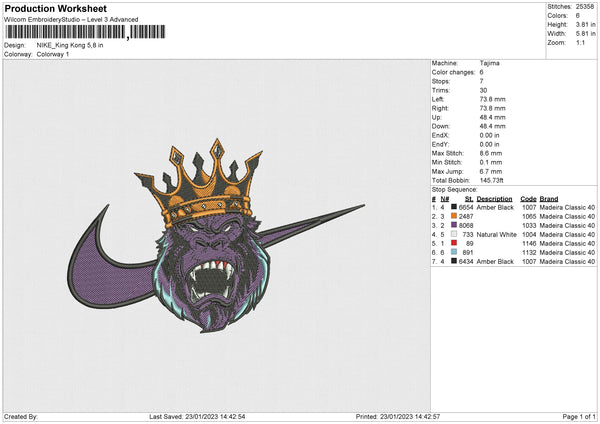Click 'Wilcom EmbroideryStudio – Level 3 Advanced' text
The image size is (600, 424).
[71, 20]
